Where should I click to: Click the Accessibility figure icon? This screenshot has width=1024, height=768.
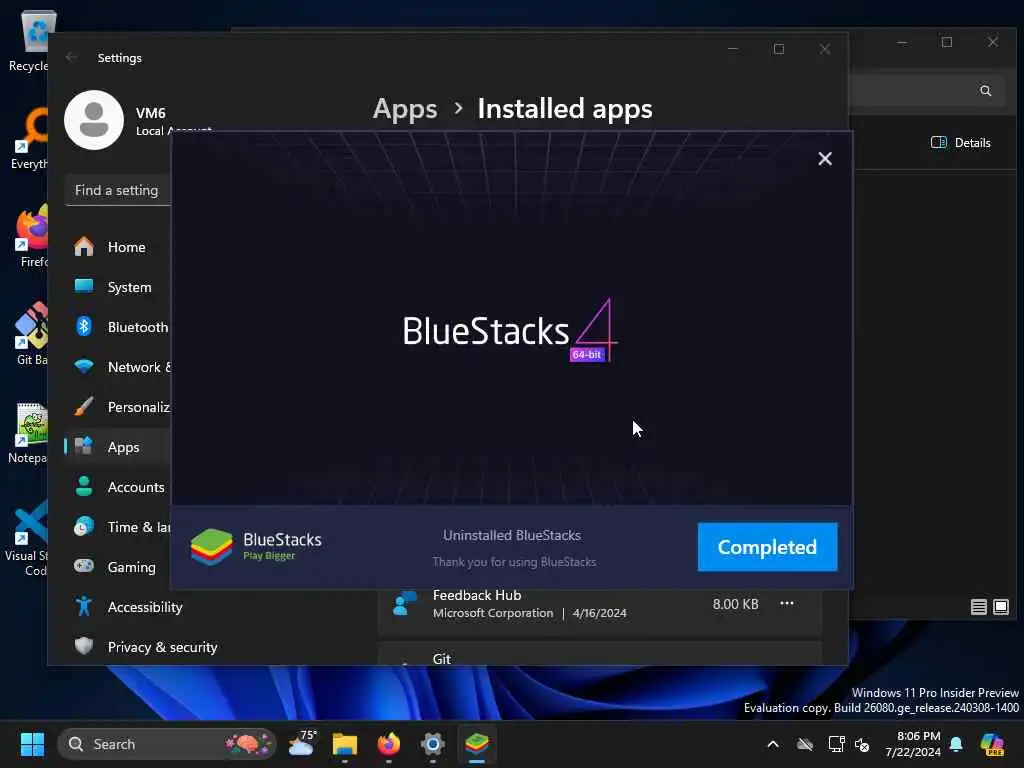pos(84,606)
